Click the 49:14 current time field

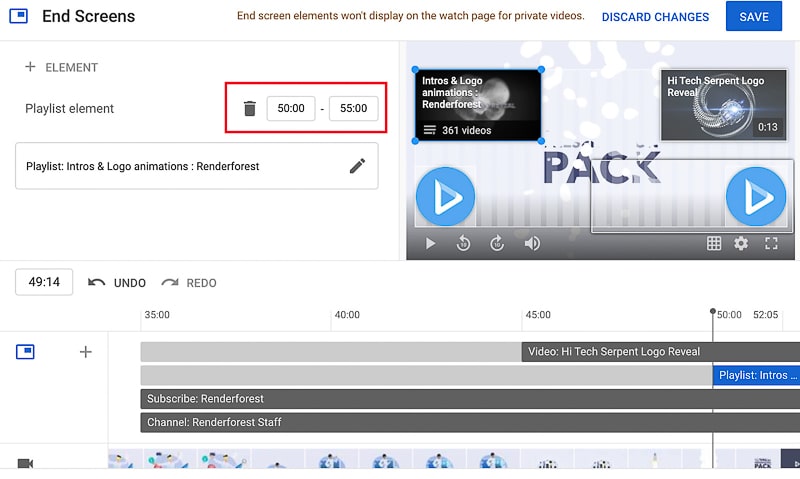click(x=44, y=282)
